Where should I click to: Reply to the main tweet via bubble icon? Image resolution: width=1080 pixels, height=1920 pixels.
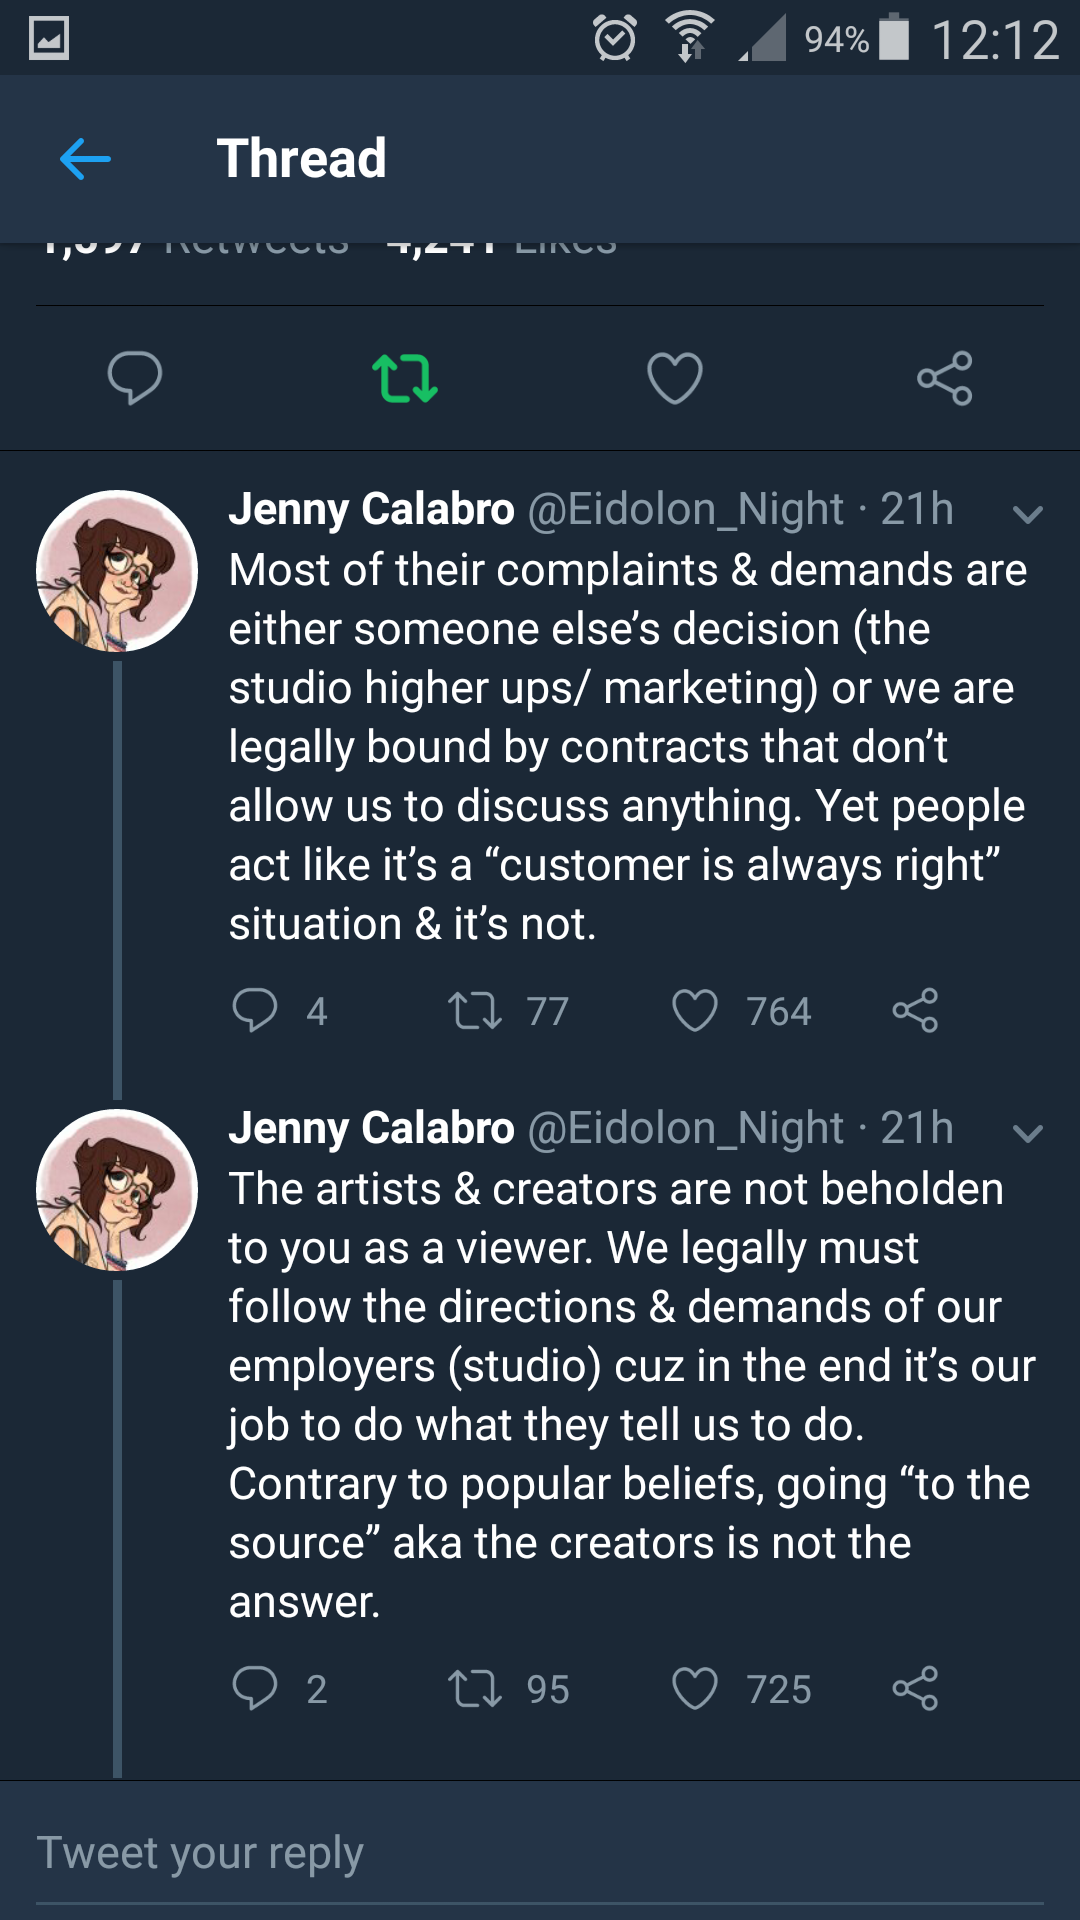(135, 378)
